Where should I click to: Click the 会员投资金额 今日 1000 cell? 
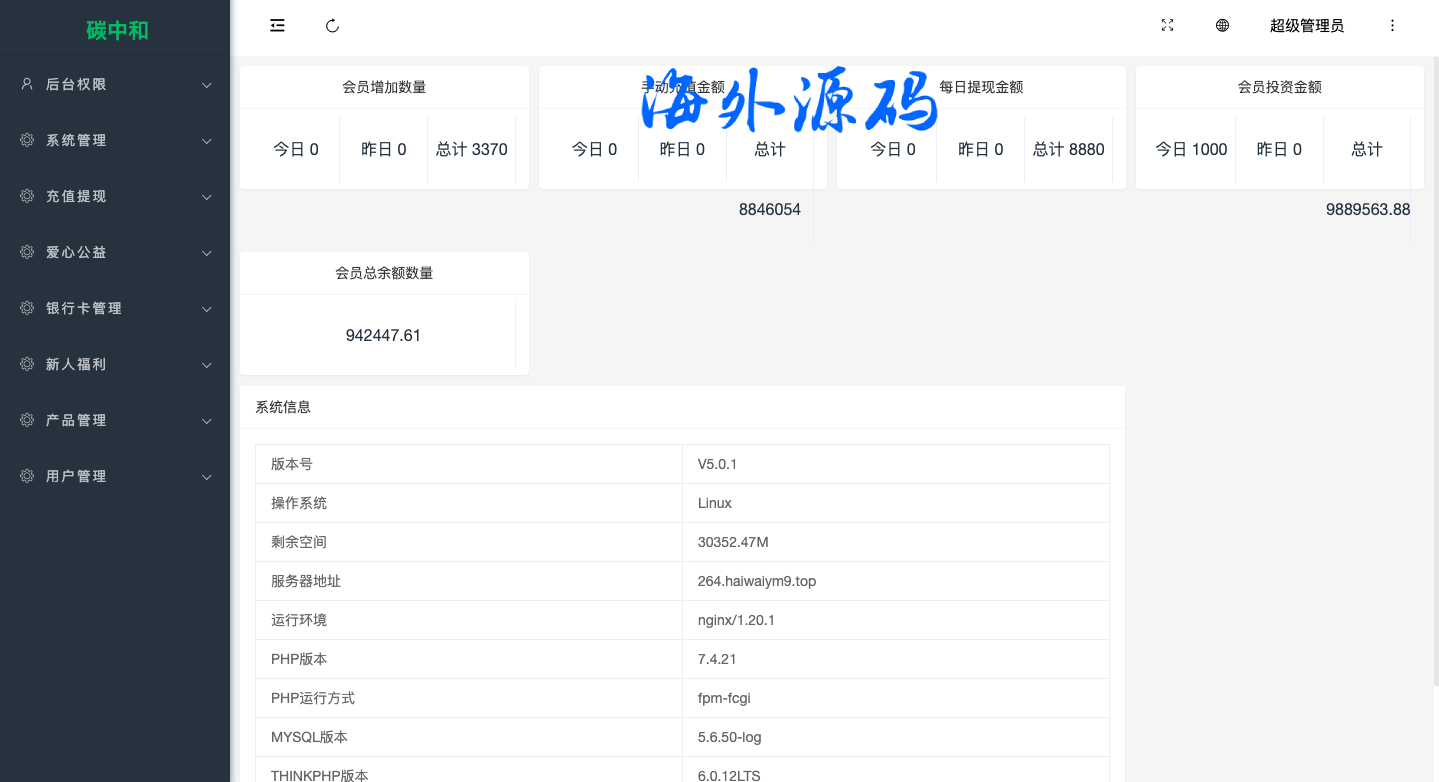[x=1191, y=150]
